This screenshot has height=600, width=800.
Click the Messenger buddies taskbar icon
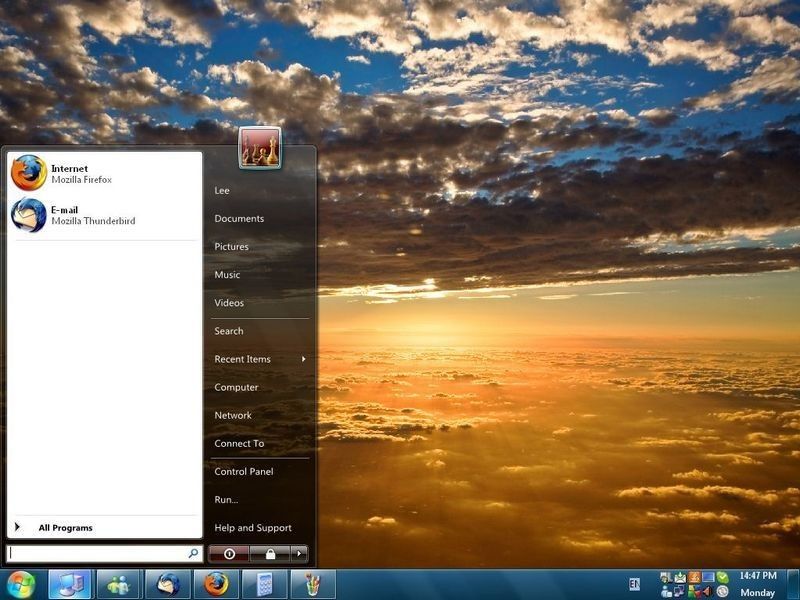click(117, 583)
